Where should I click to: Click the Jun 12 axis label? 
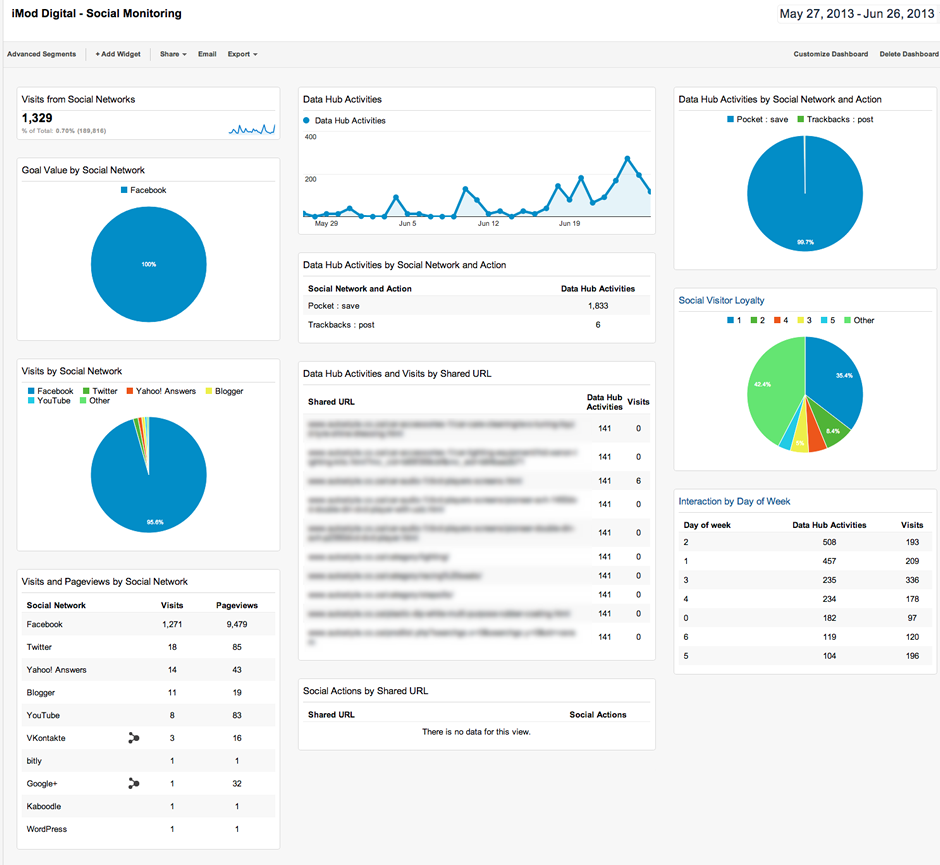tap(488, 224)
